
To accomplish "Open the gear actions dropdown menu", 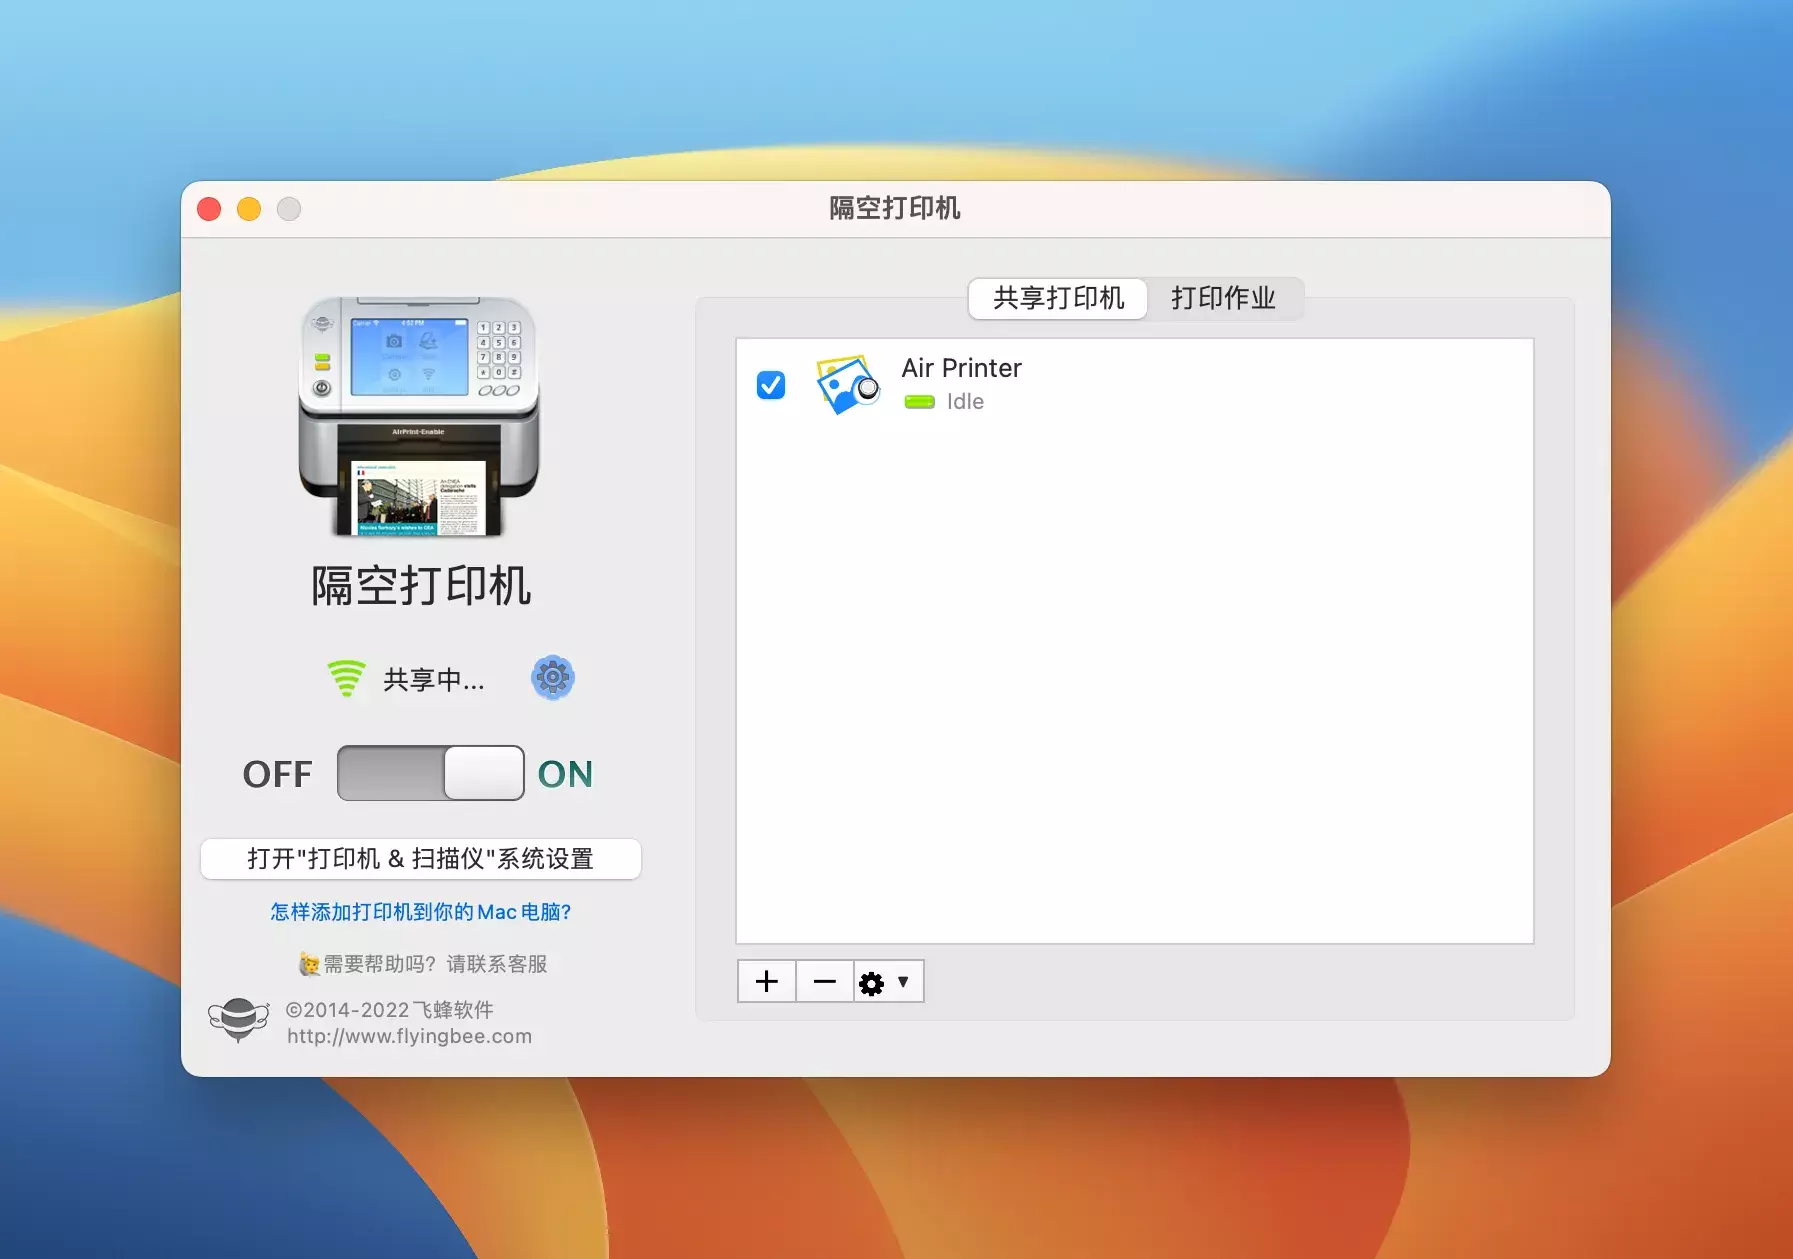I will (888, 981).
